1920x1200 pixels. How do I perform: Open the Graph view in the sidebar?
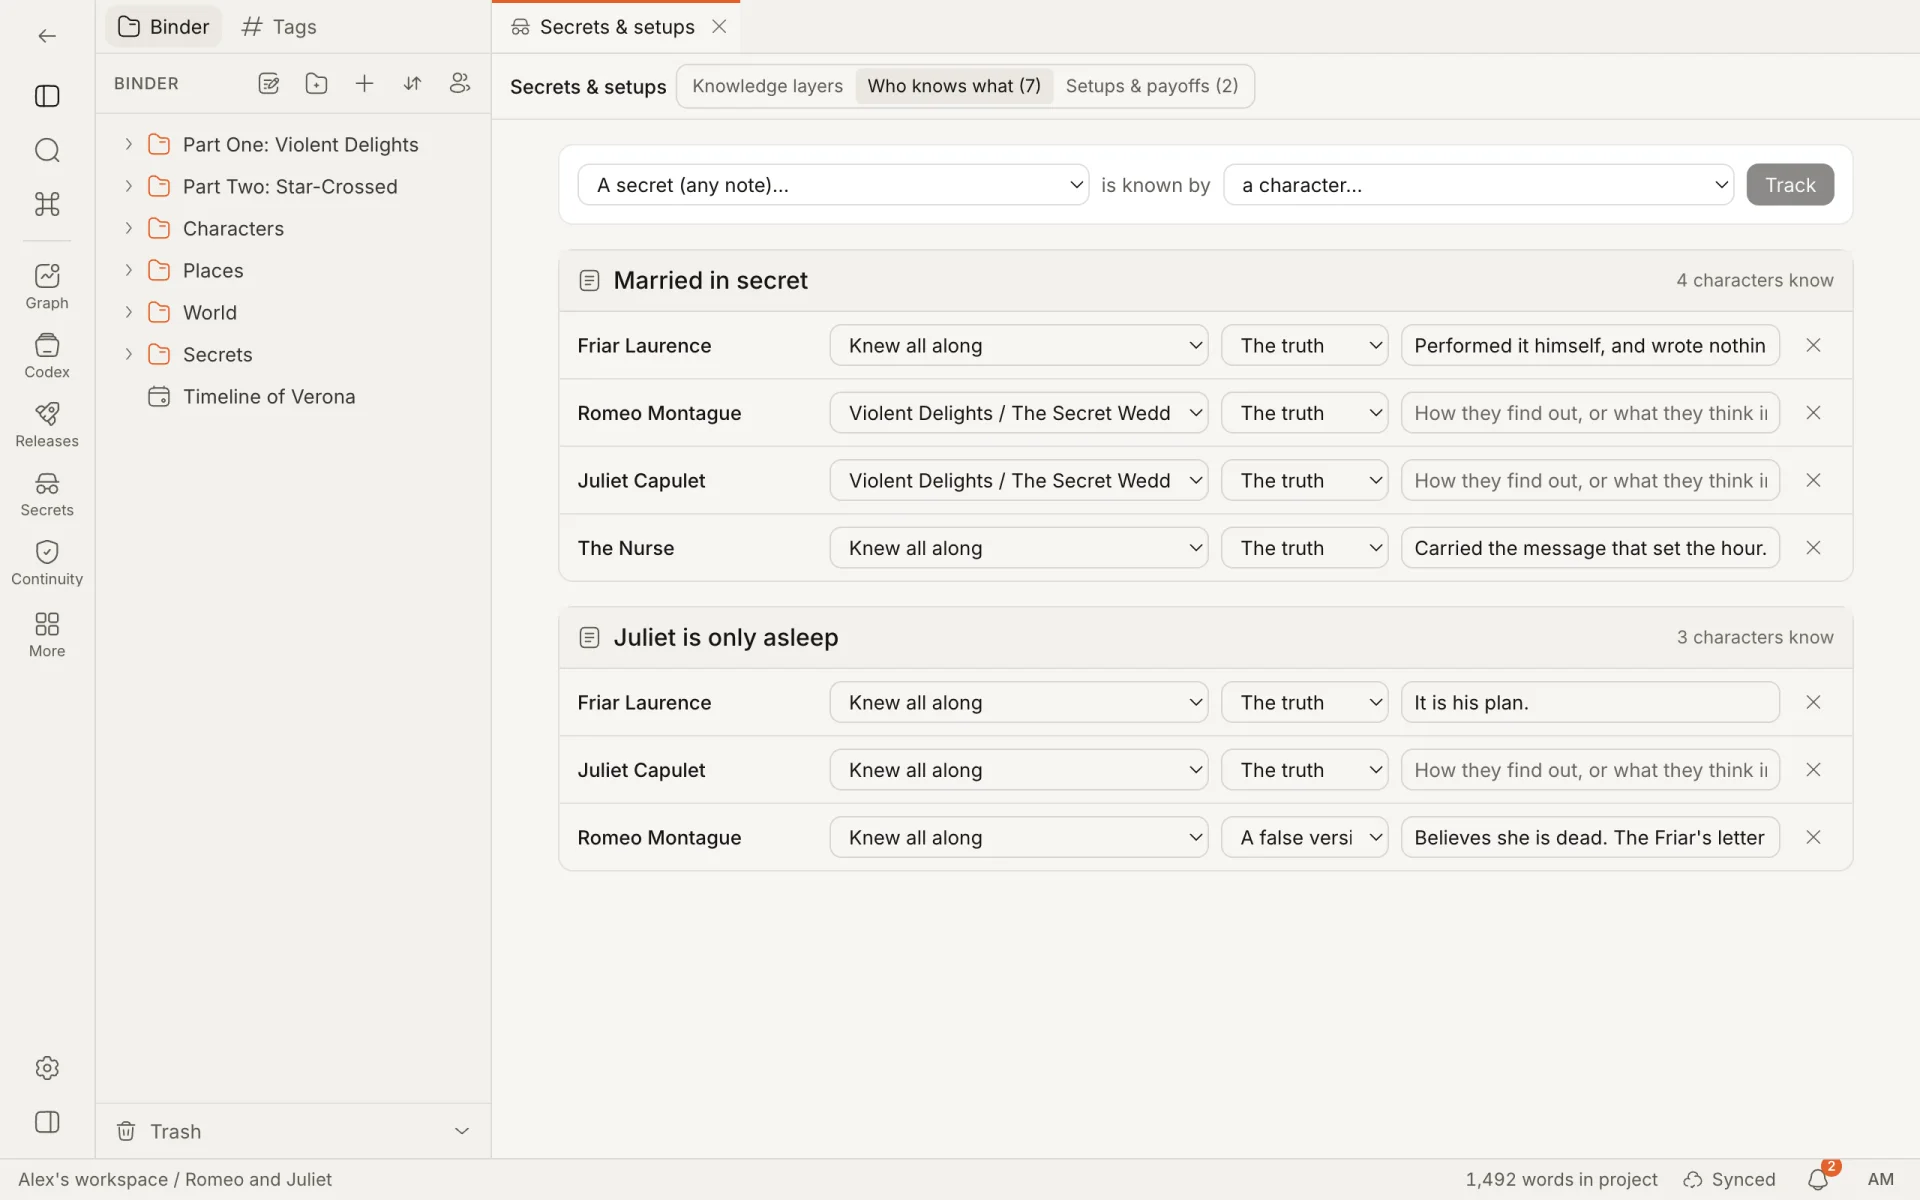click(47, 286)
